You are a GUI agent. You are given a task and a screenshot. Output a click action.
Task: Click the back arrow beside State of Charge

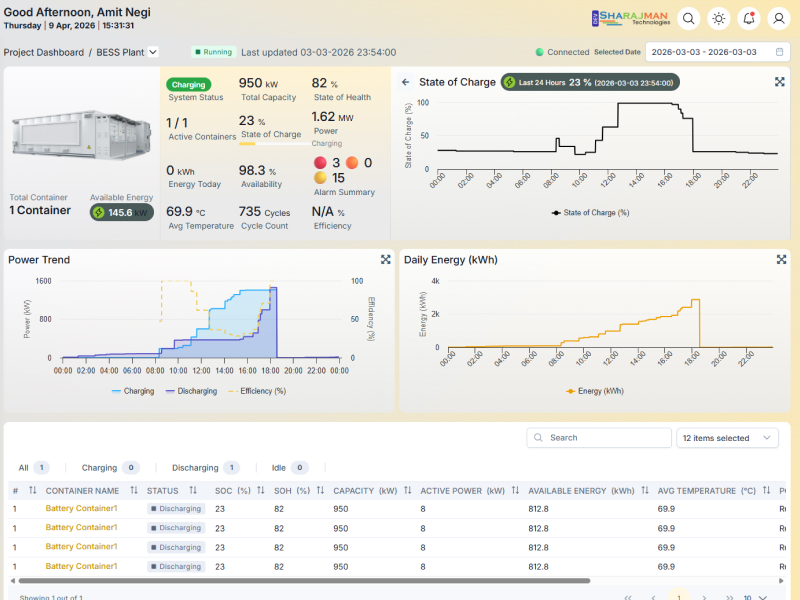(406, 82)
